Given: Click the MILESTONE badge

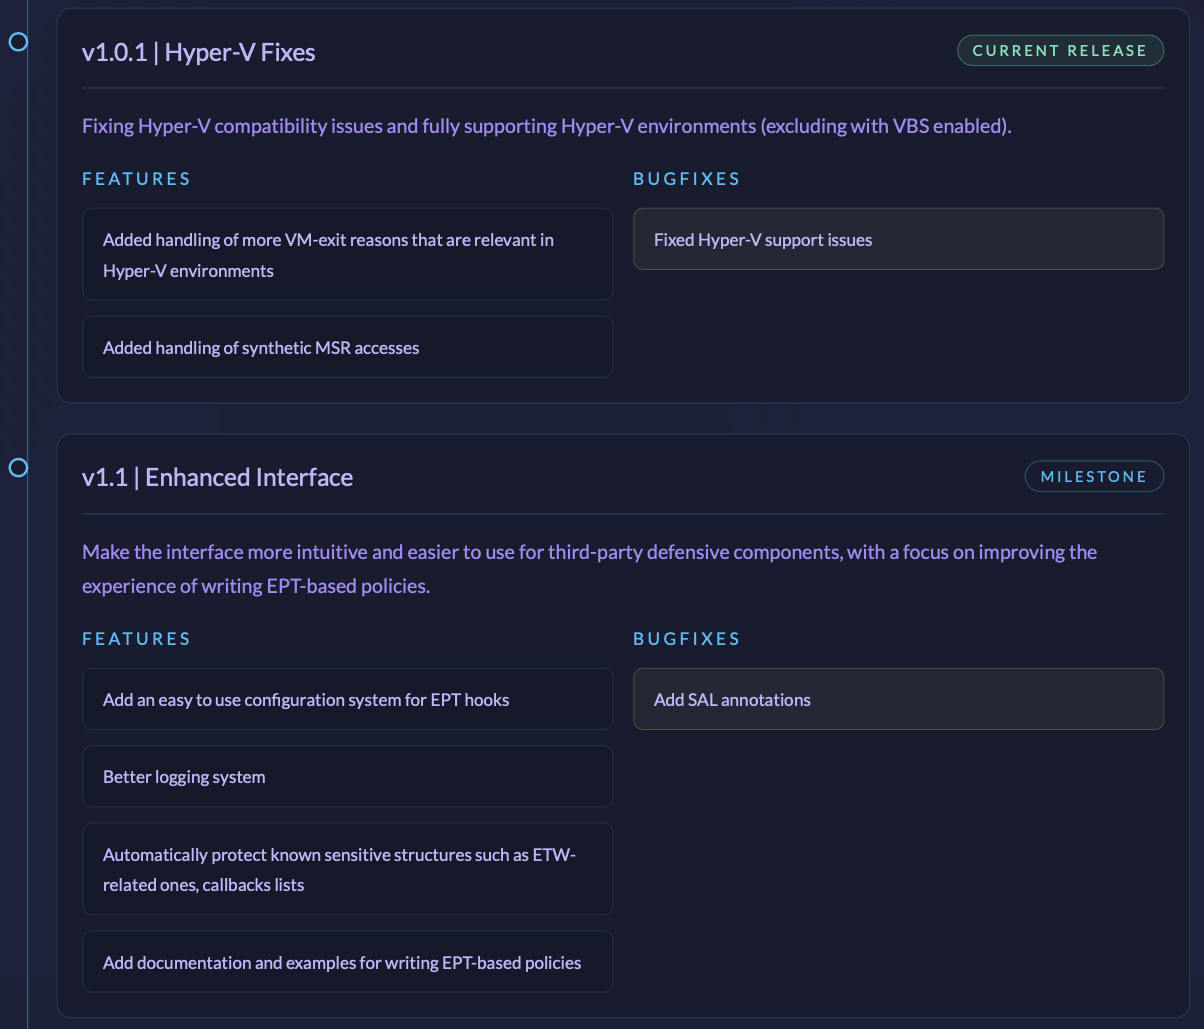Looking at the screenshot, I should [x=1094, y=477].
